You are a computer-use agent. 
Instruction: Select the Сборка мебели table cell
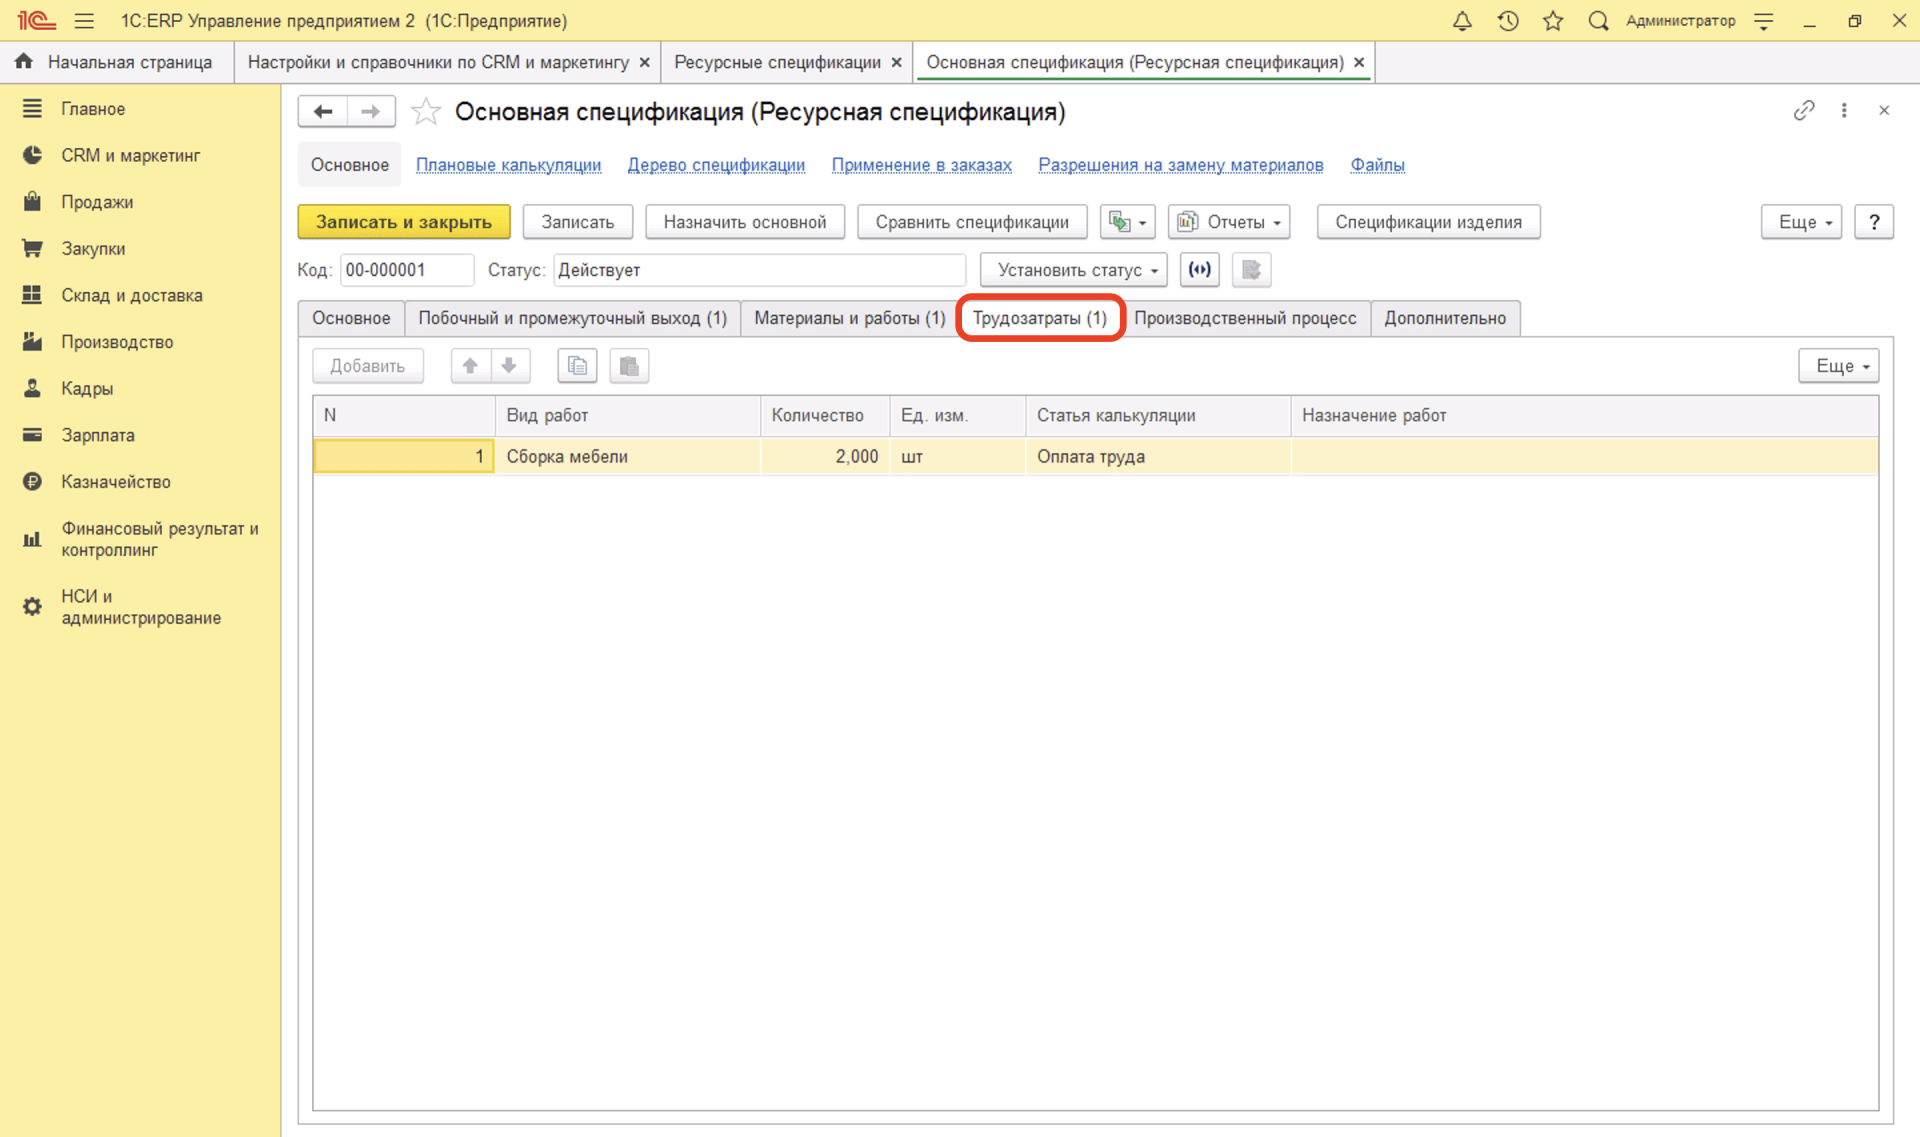point(627,457)
